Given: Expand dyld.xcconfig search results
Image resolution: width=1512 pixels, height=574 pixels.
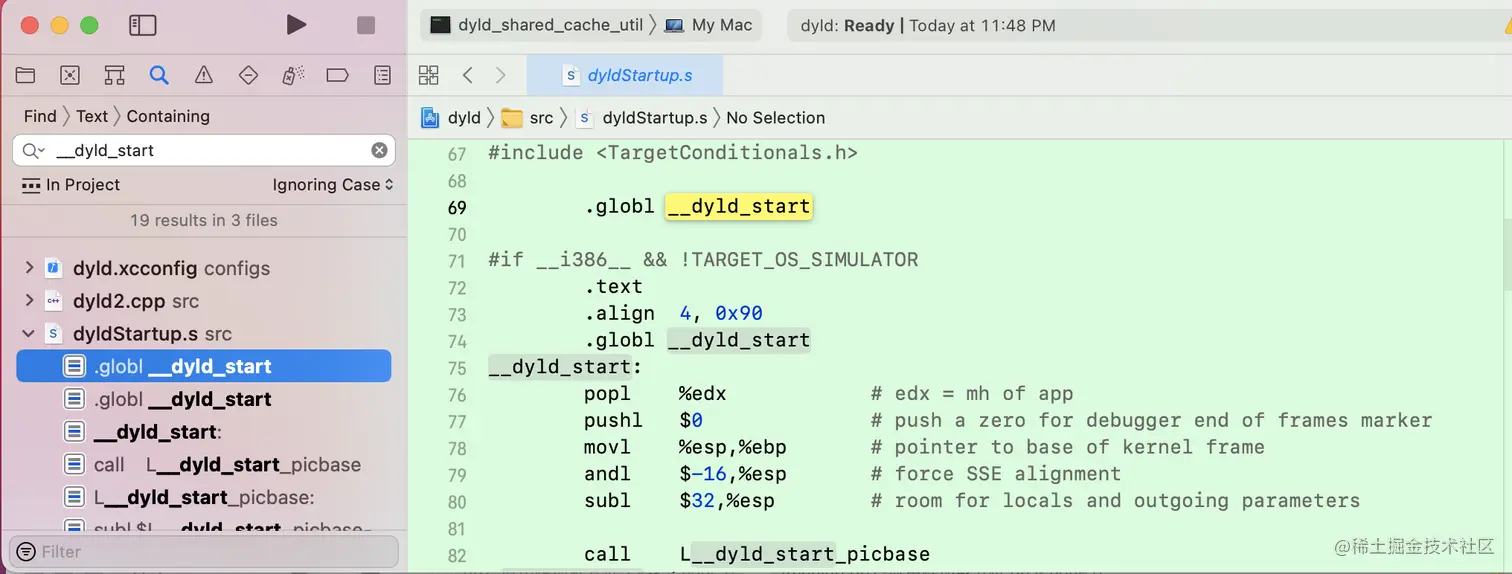Looking at the screenshot, I should tap(29, 268).
